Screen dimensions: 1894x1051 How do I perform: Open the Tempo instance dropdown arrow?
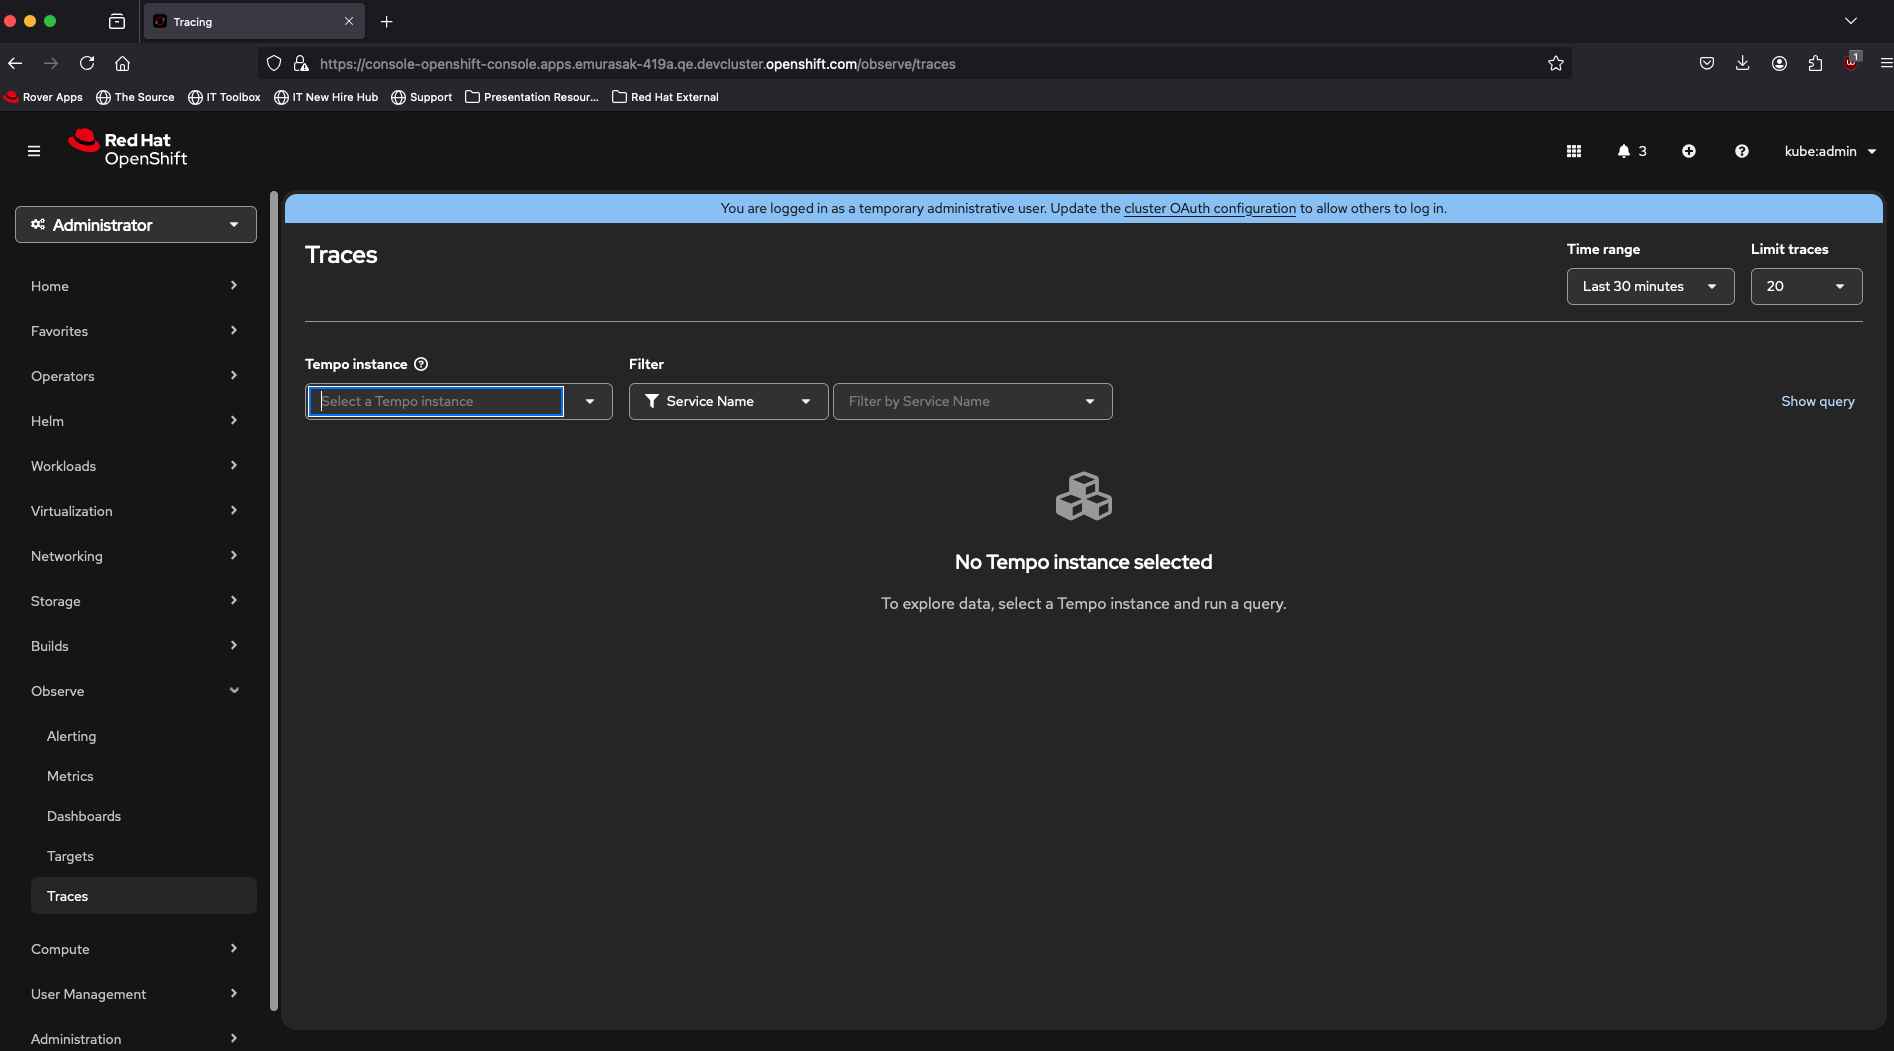[590, 401]
